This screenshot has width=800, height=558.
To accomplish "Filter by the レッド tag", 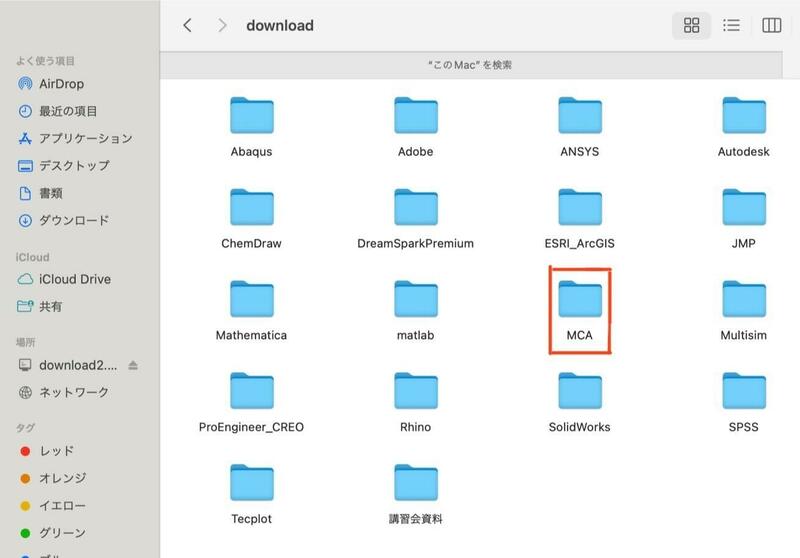I will click(x=47, y=451).
